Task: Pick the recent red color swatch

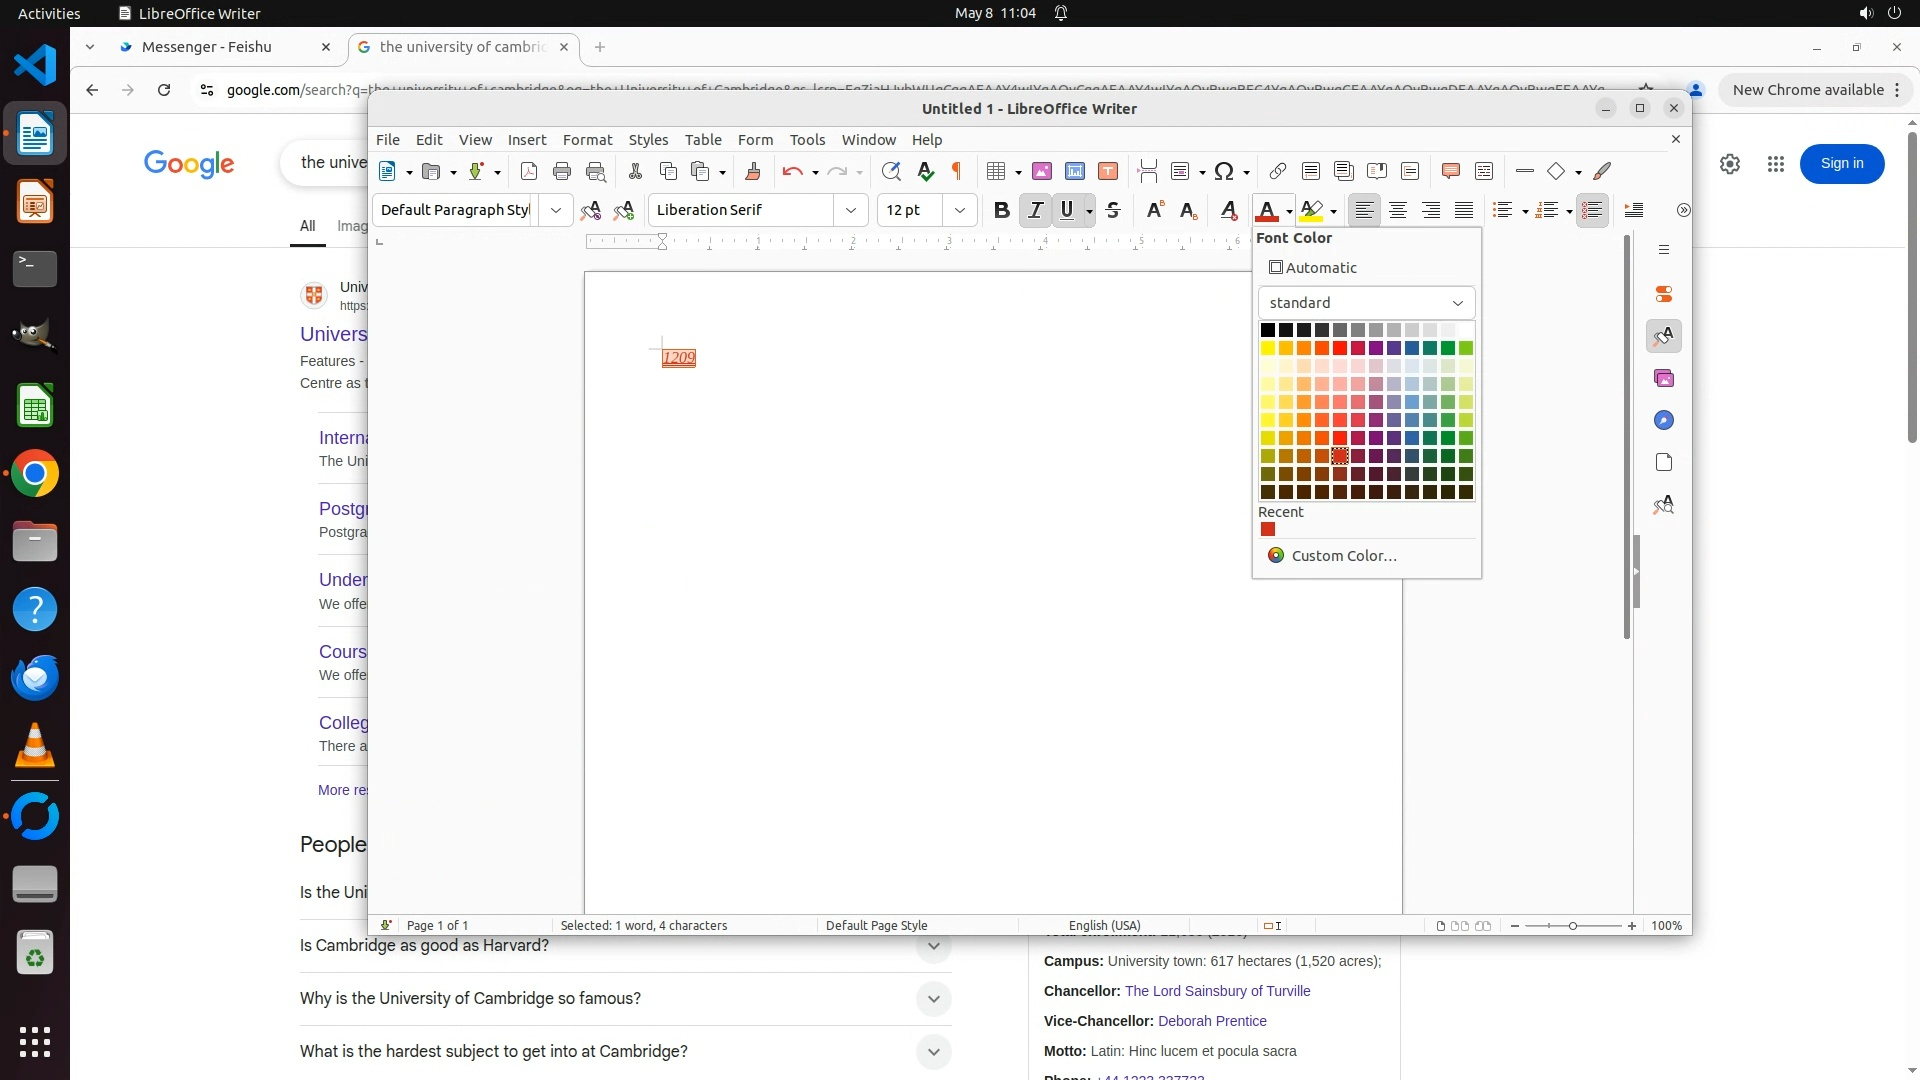Action: (1268, 530)
